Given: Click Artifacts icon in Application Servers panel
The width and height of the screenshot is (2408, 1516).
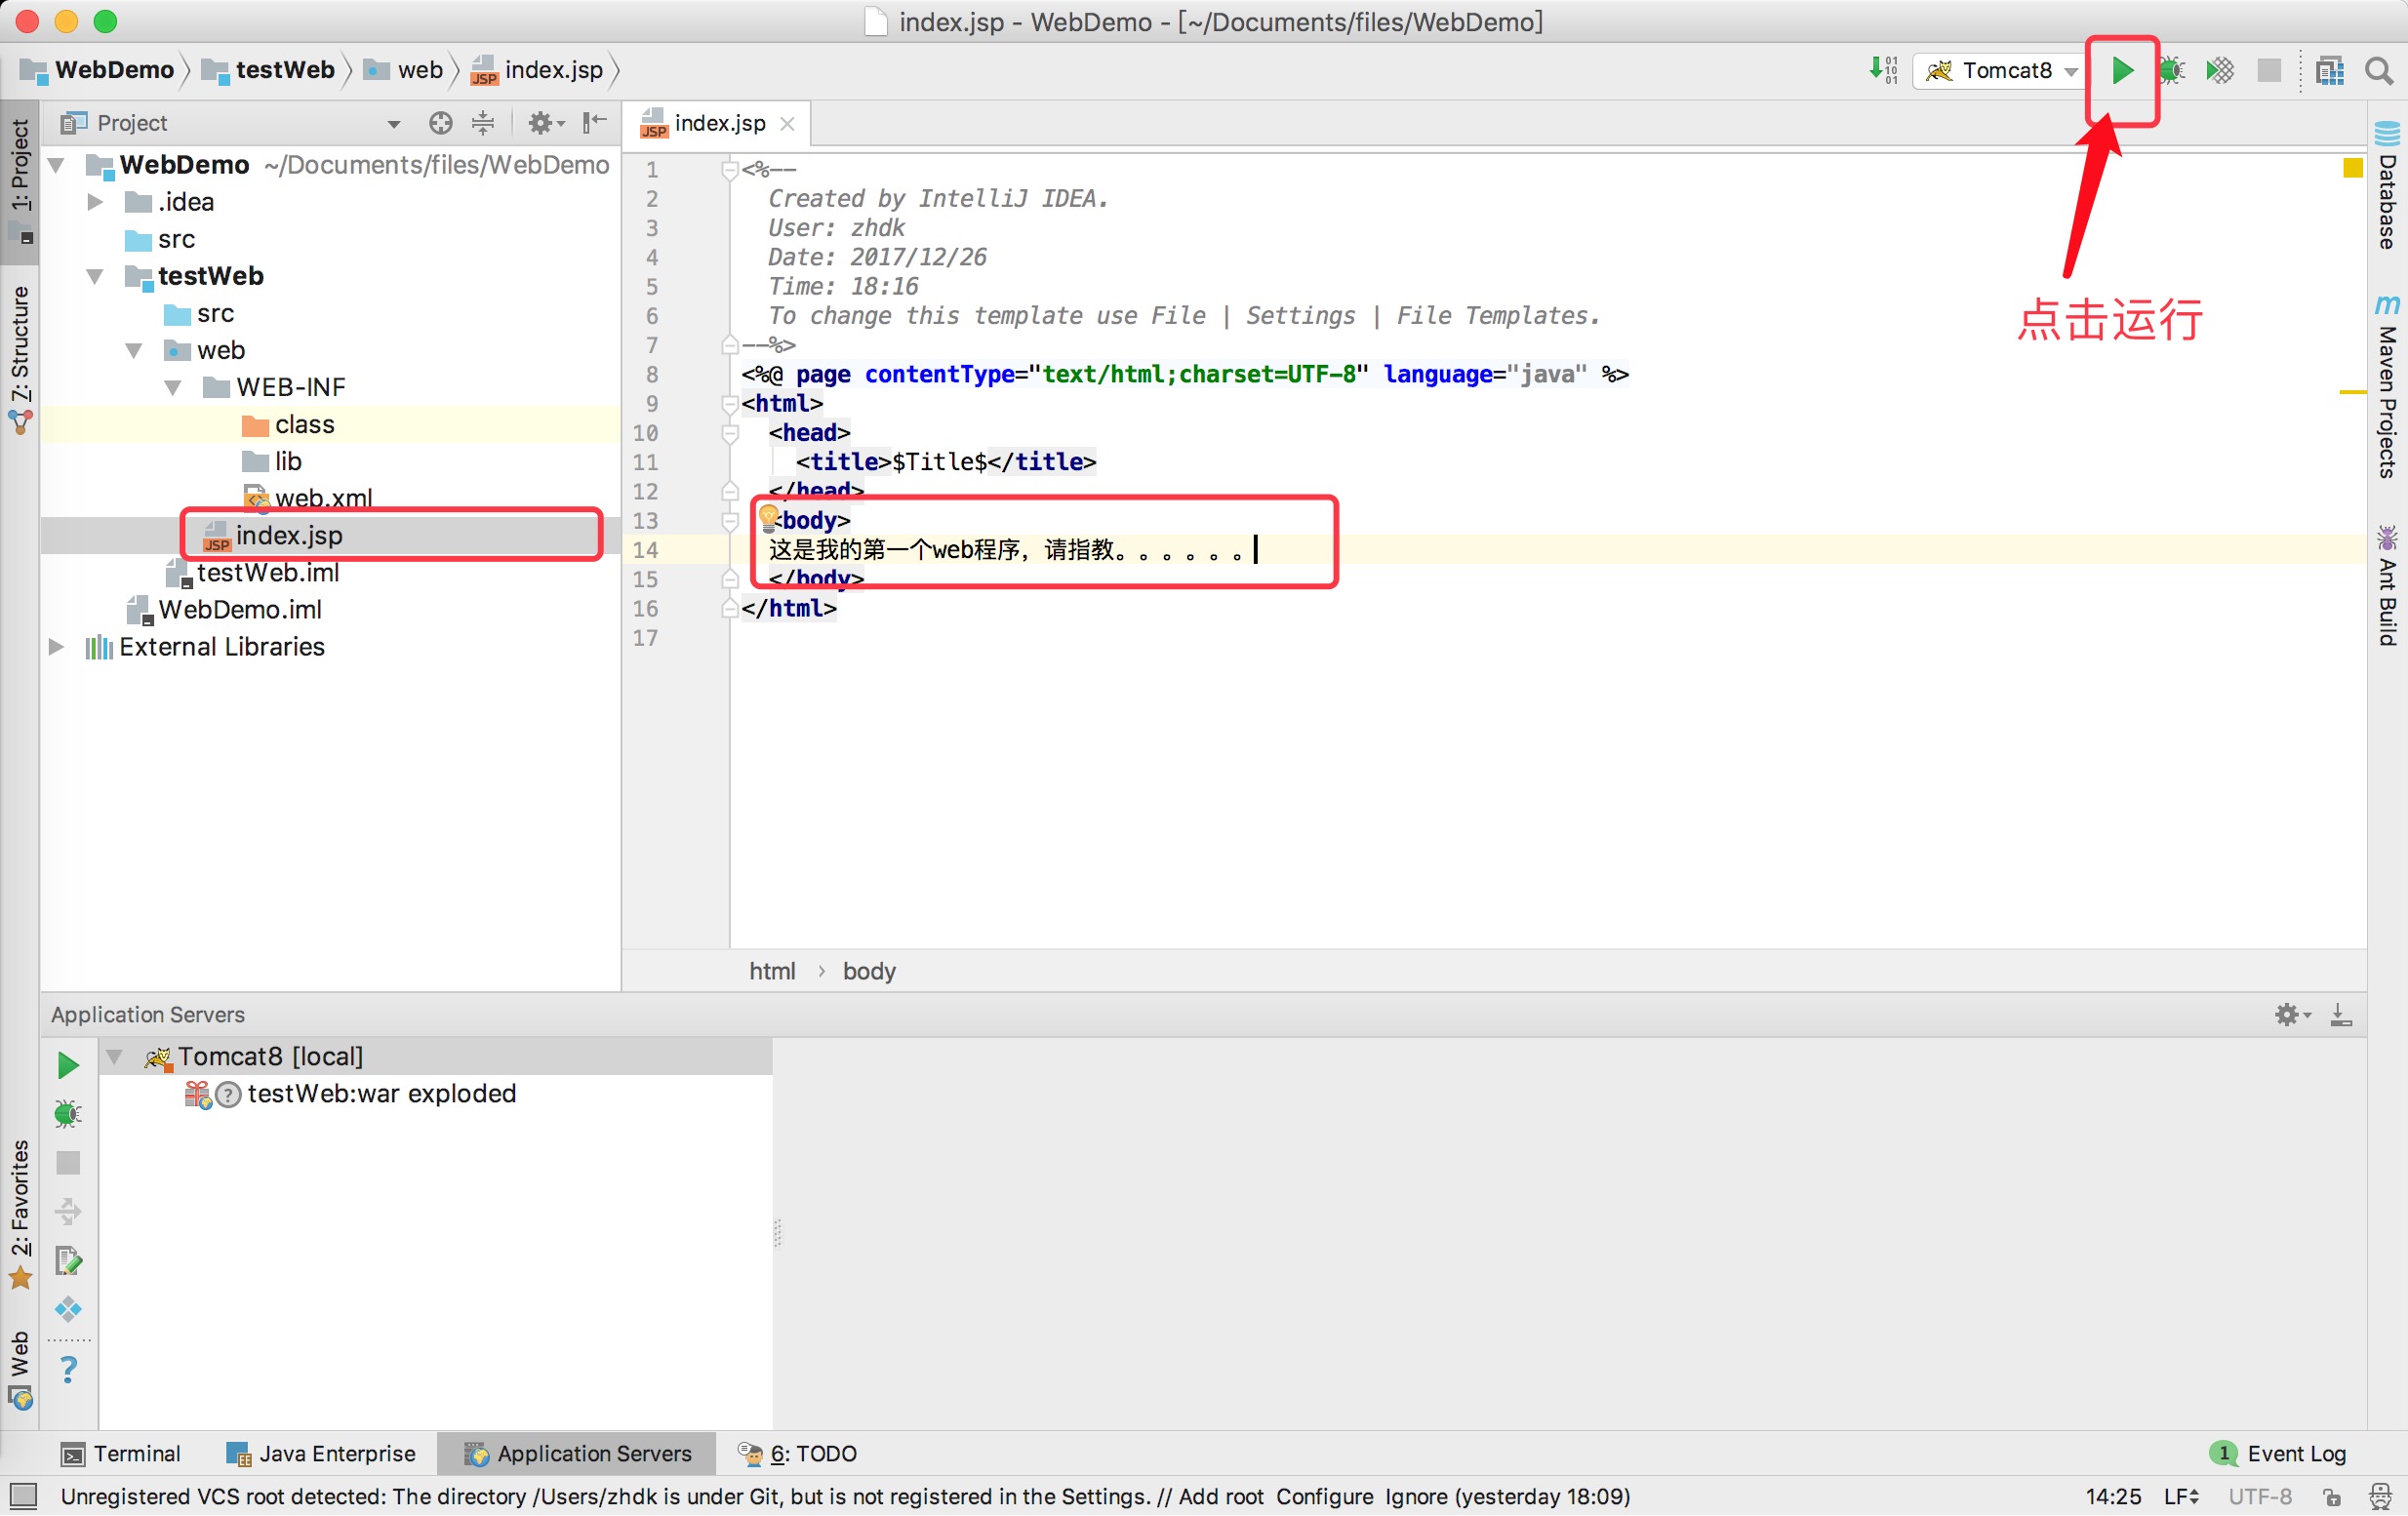Looking at the screenshot, I should 67,1310.
